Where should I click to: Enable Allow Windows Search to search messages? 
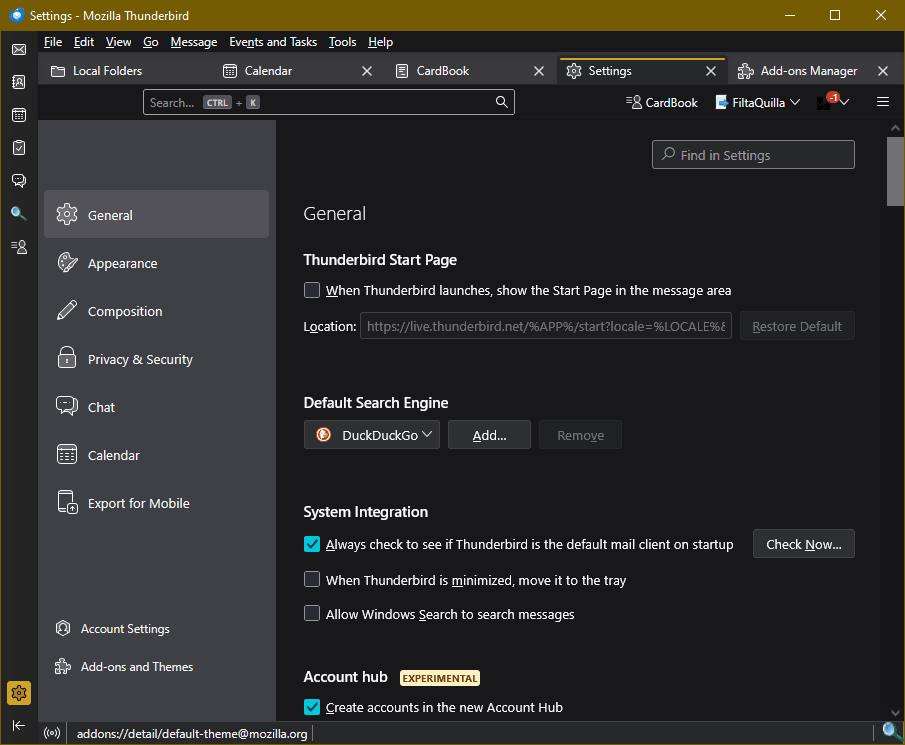312,614
